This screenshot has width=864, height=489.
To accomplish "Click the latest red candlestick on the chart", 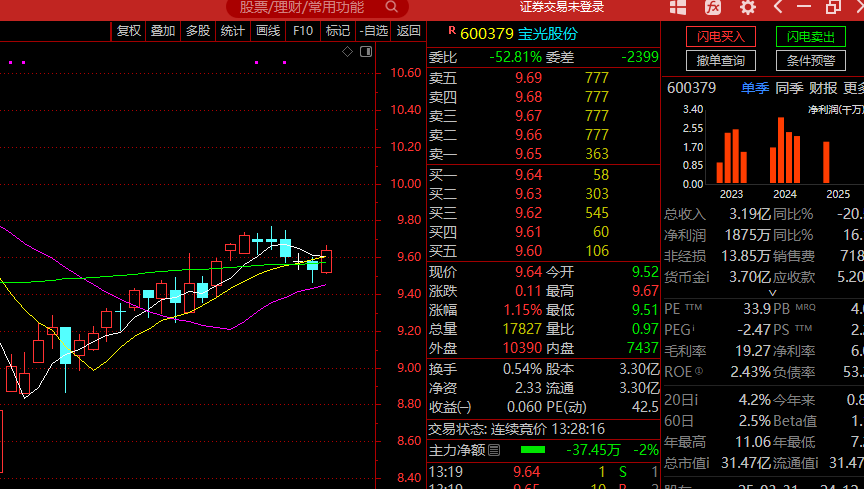I will 326,261.
